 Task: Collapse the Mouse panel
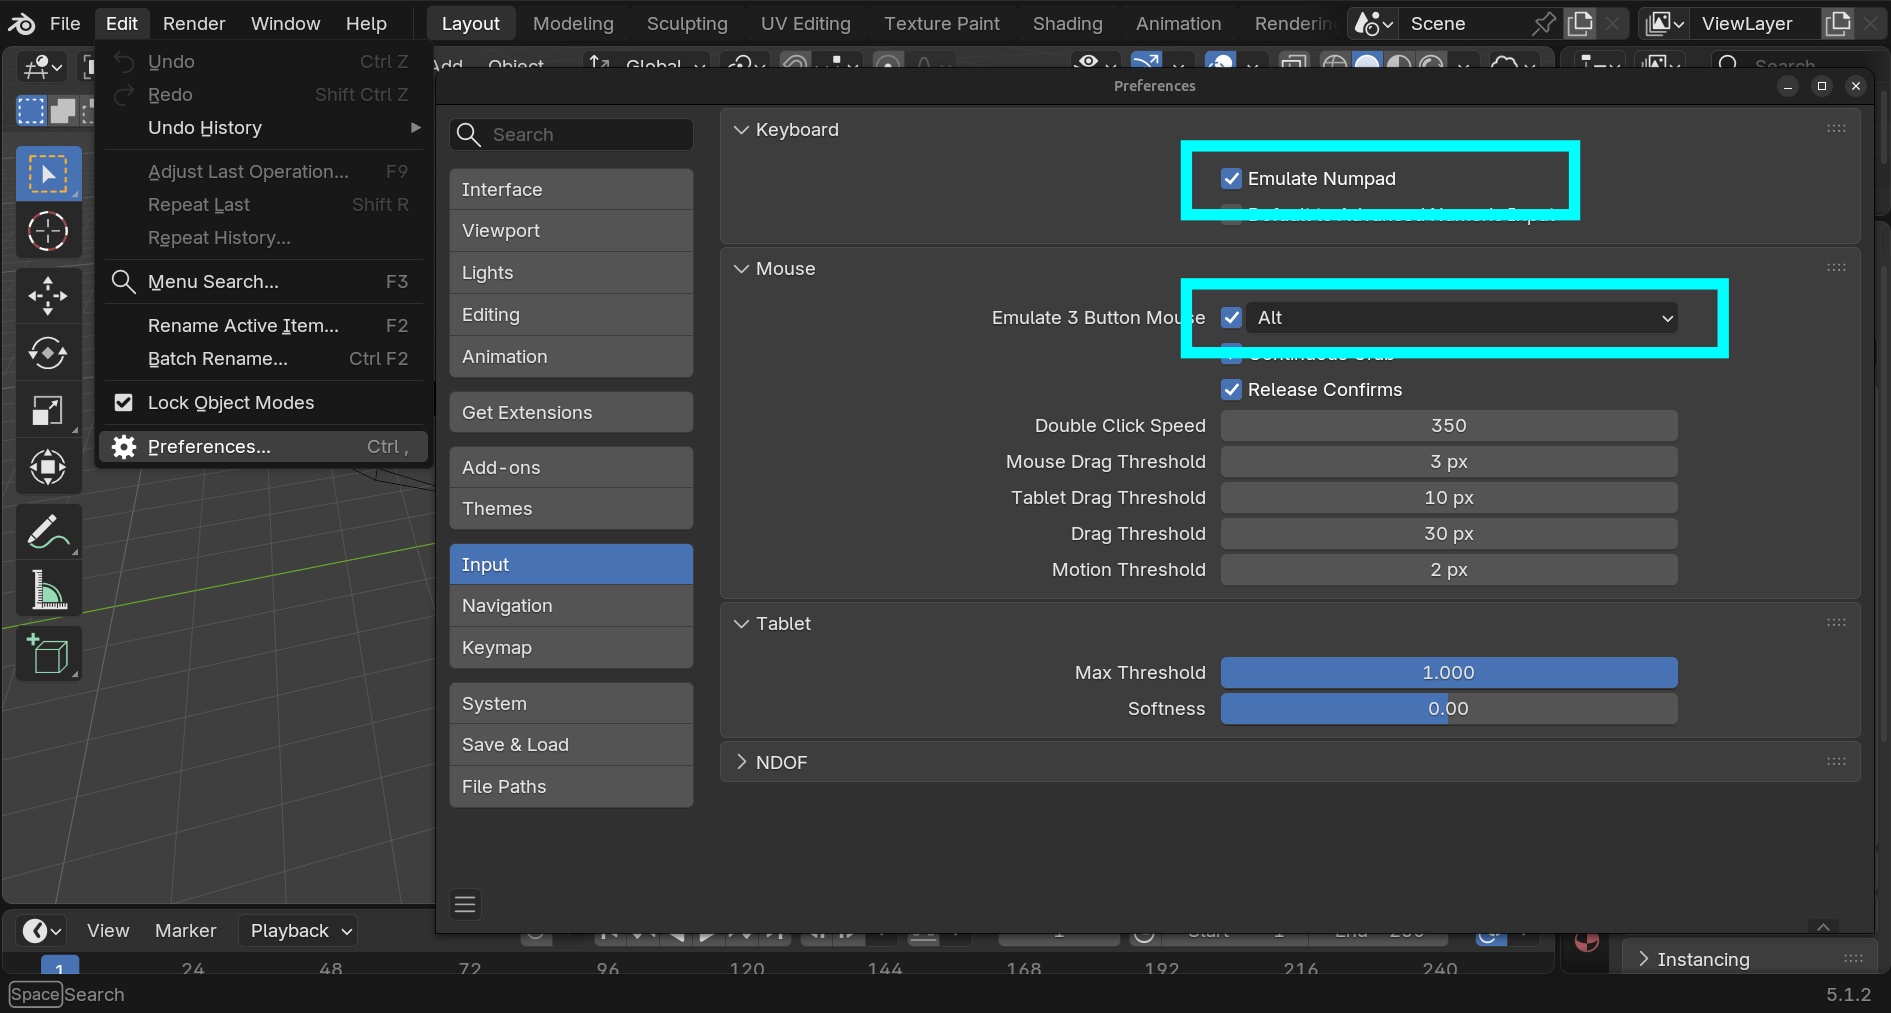[x=741, y=269]
